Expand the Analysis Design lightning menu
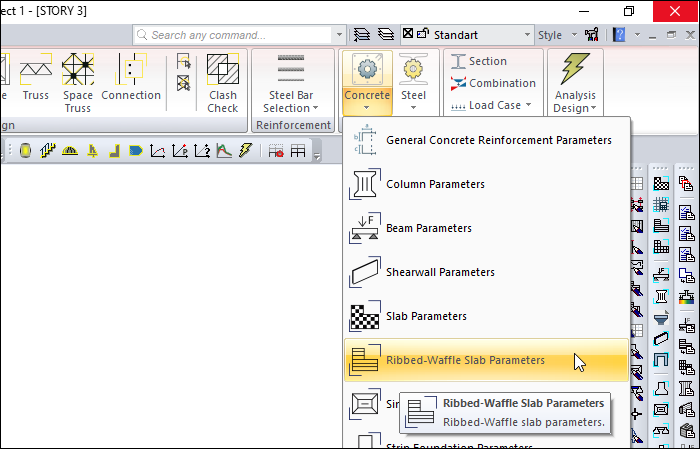This screenshot has height=449, width=700. (575, 82)
